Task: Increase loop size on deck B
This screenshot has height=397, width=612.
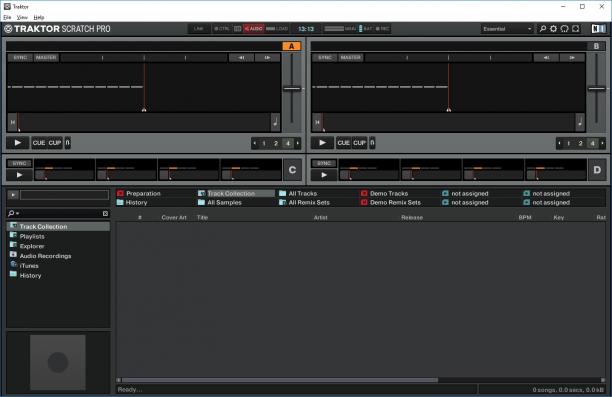Action: [x=602, y=143]
